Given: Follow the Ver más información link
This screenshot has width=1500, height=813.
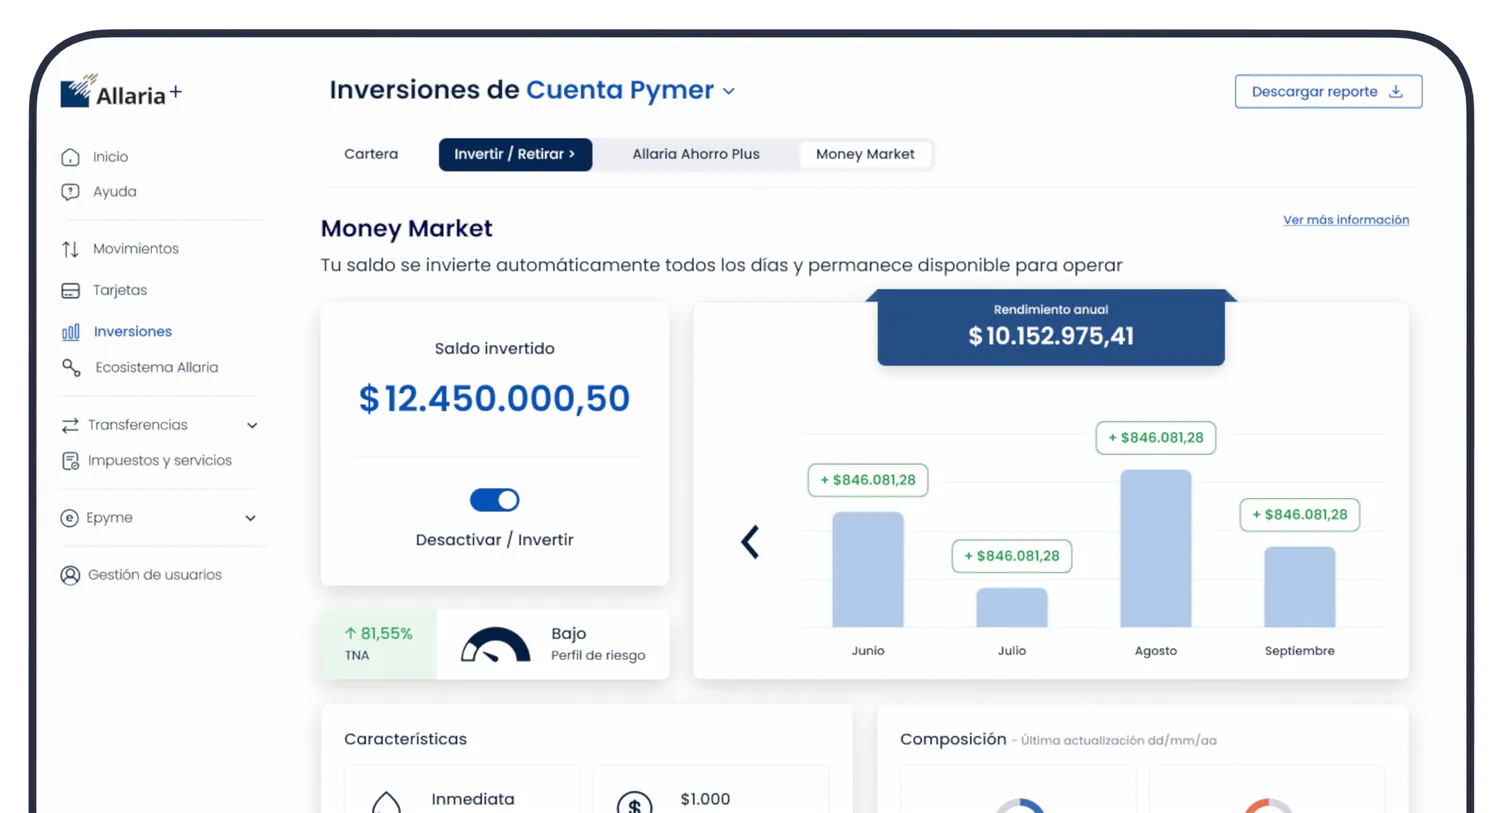Looking at the screenshot, I should click(1345, 220).
